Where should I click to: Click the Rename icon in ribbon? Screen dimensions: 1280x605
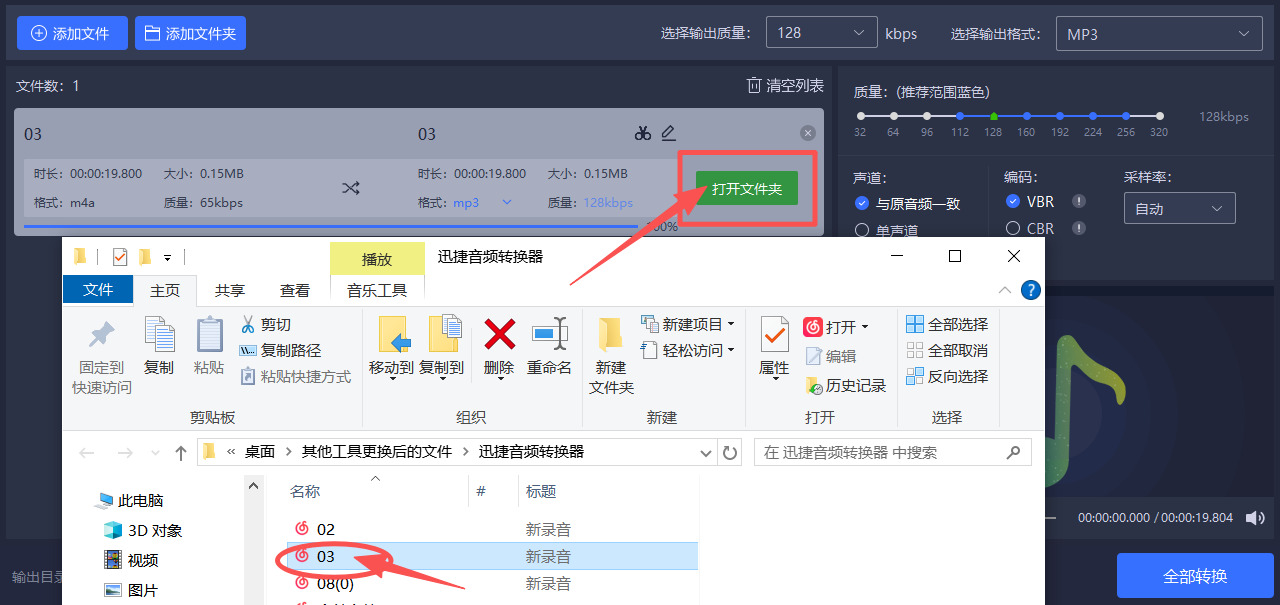[x=549, y=334]
